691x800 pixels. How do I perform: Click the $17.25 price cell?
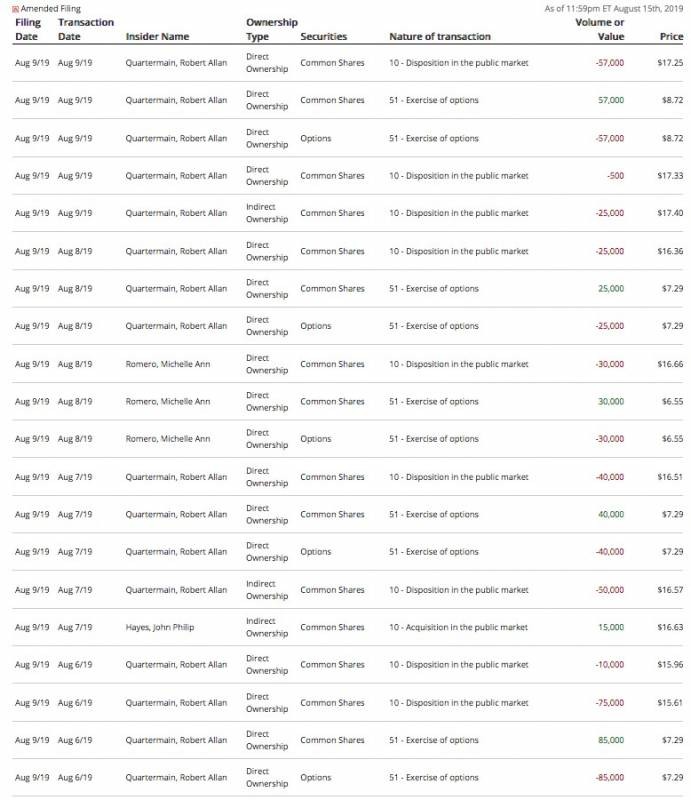click(x=670, y=63)
